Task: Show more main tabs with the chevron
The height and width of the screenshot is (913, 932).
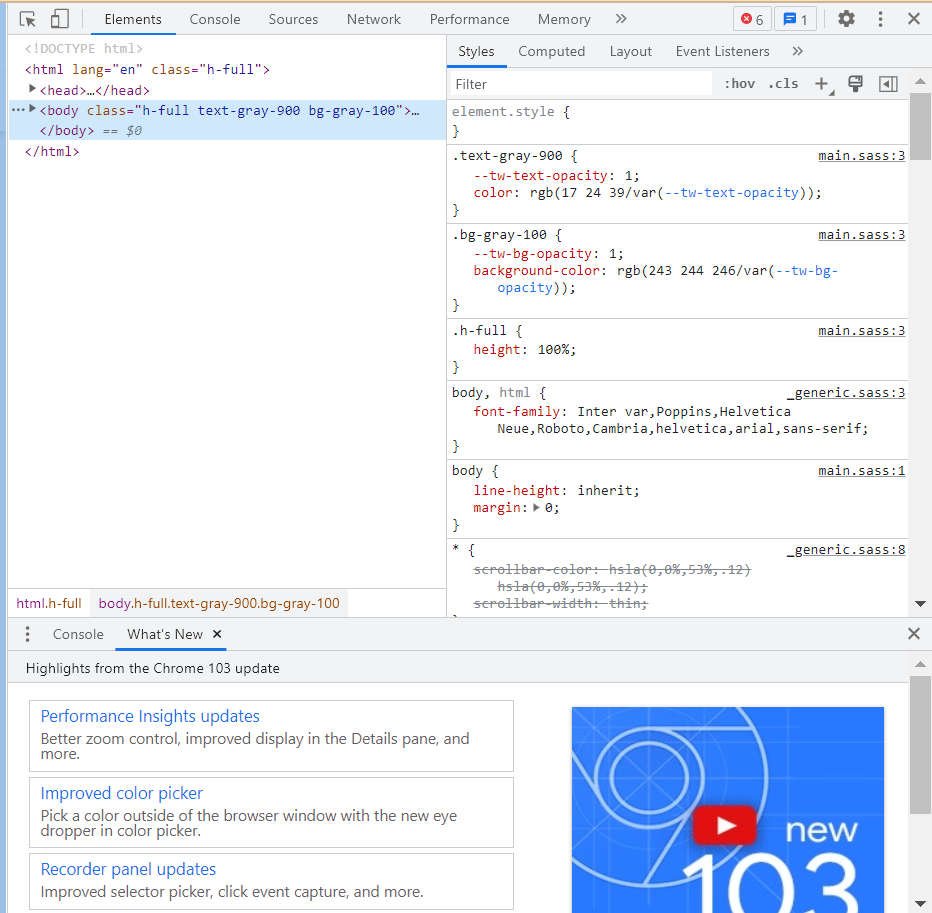Action: pyautogui.click(x=621, y=19)
